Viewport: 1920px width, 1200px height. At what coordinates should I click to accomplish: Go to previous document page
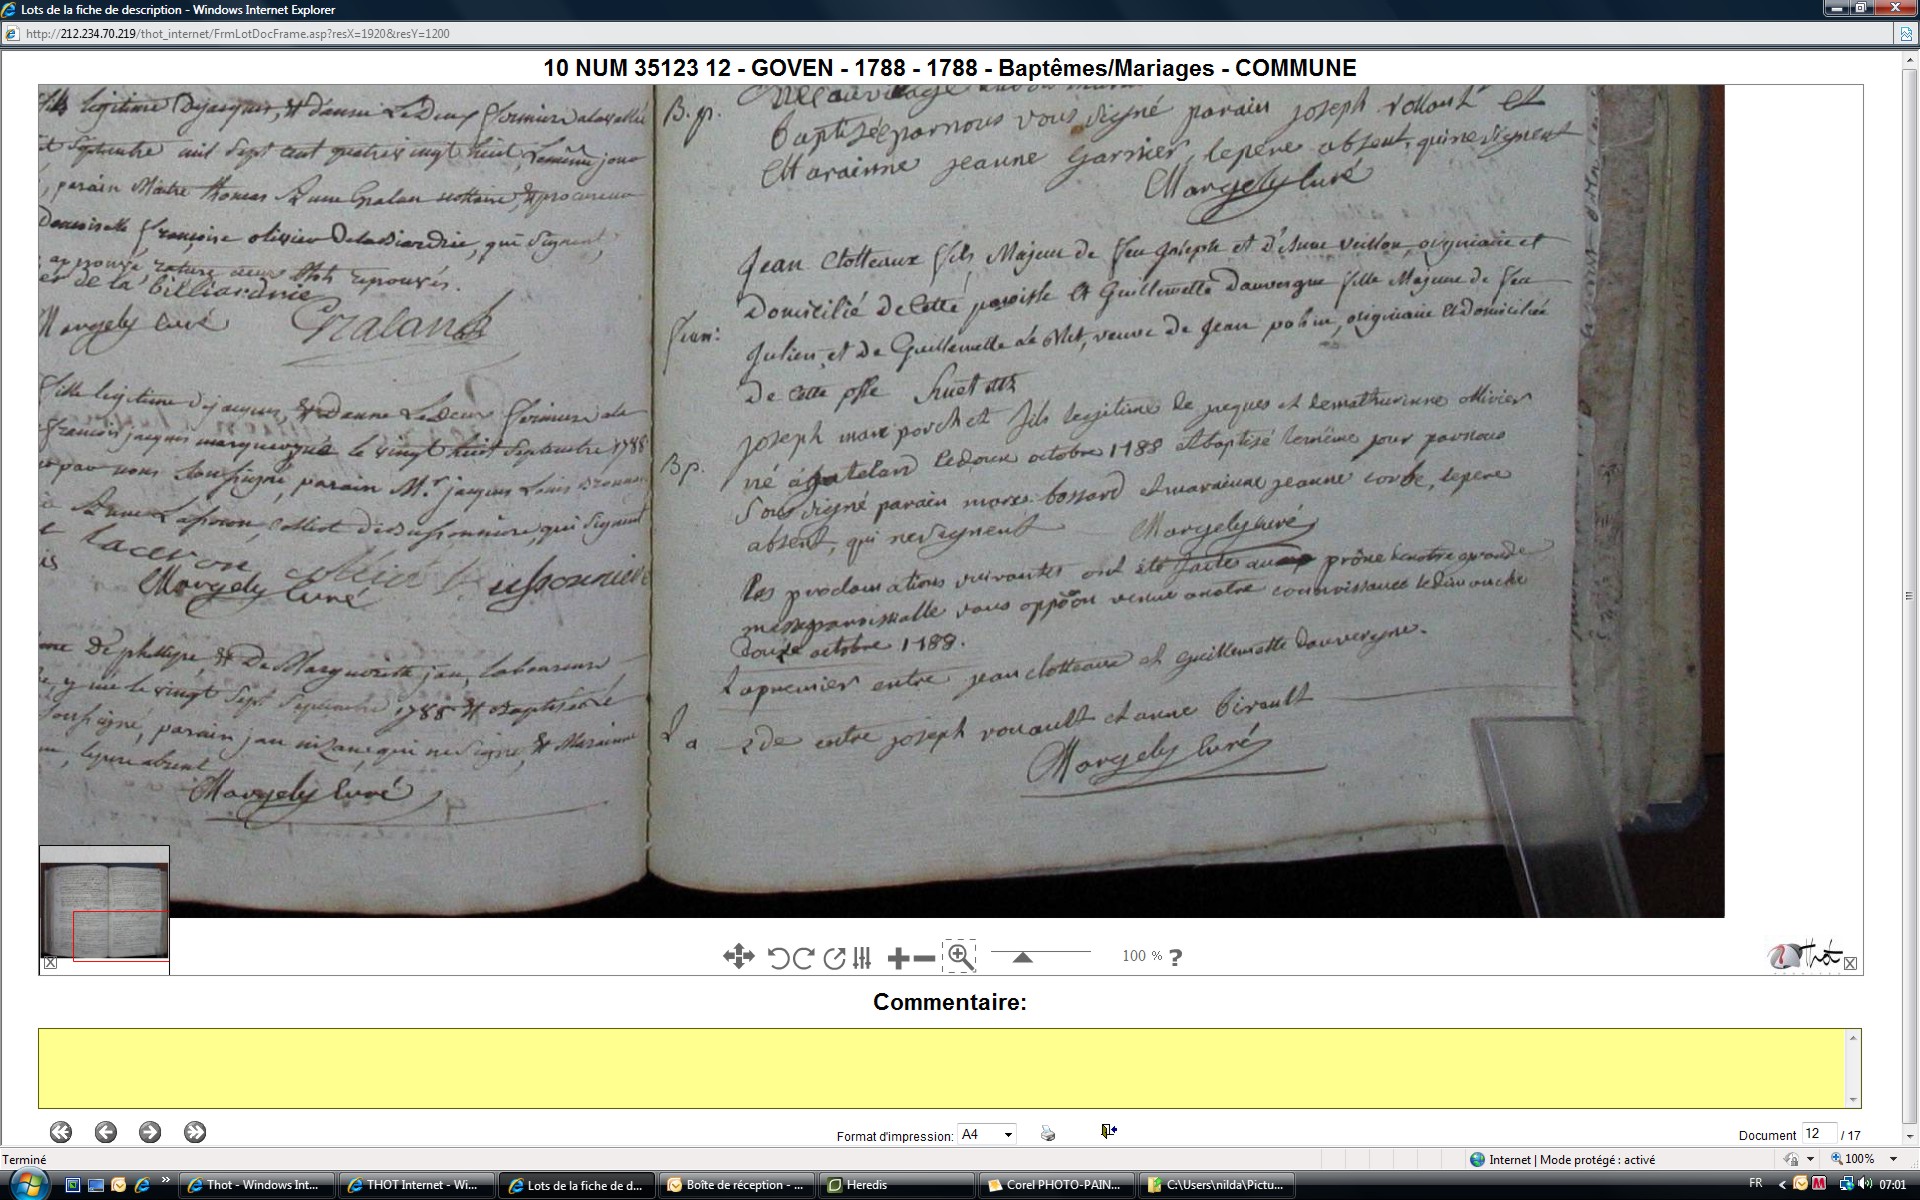[106, 1132]
